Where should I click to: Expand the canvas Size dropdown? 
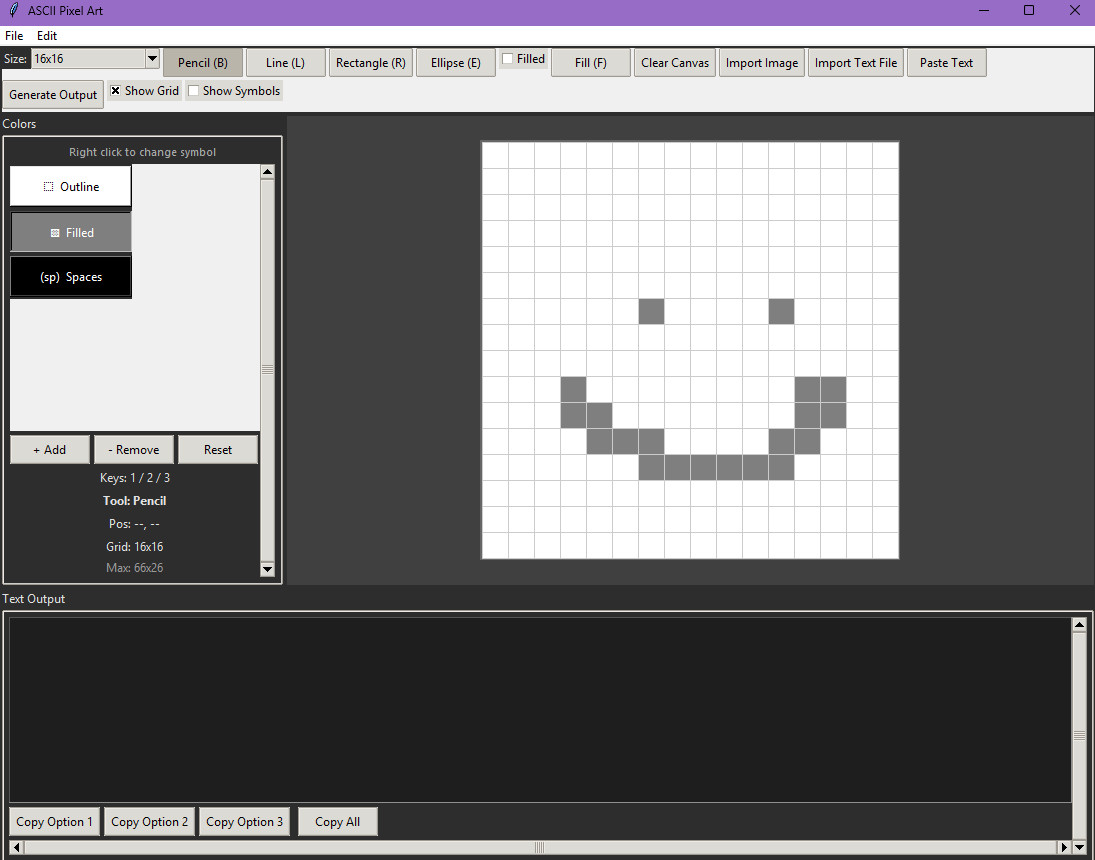click(152, 59)
